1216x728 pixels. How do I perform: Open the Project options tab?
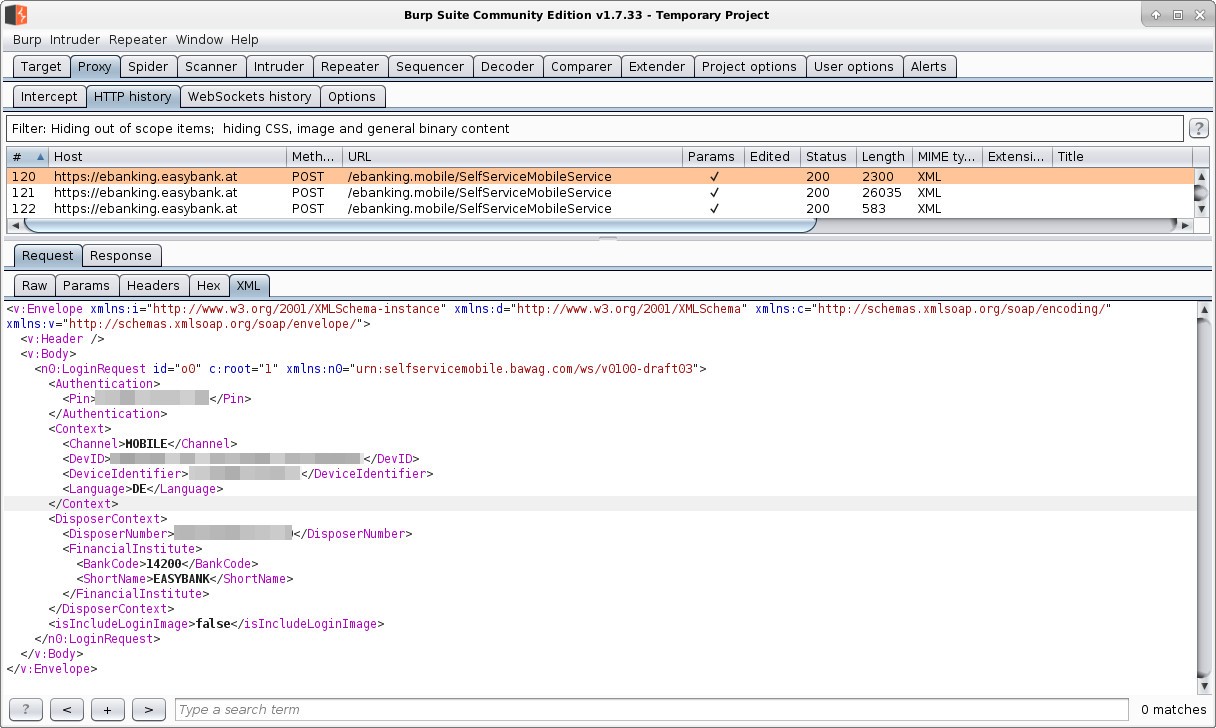coord(749,67)
